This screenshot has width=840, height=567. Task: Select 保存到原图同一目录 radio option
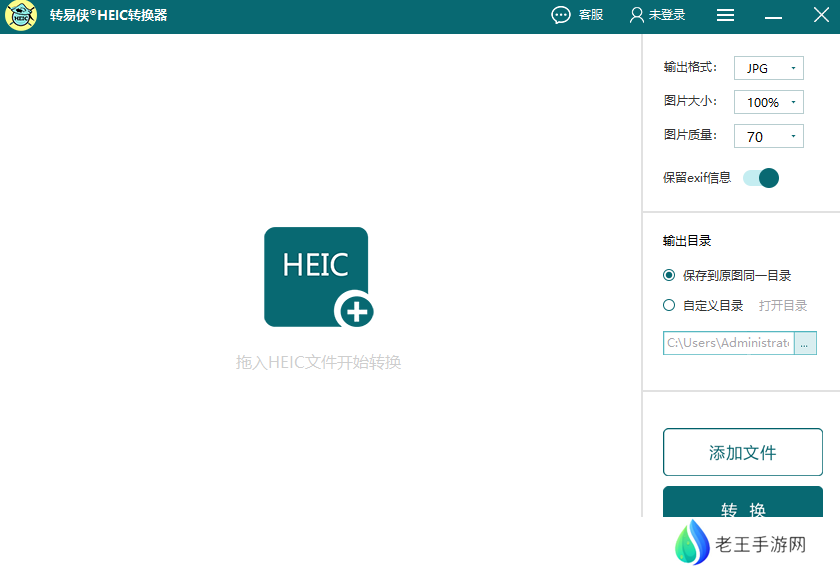[669, 275]
